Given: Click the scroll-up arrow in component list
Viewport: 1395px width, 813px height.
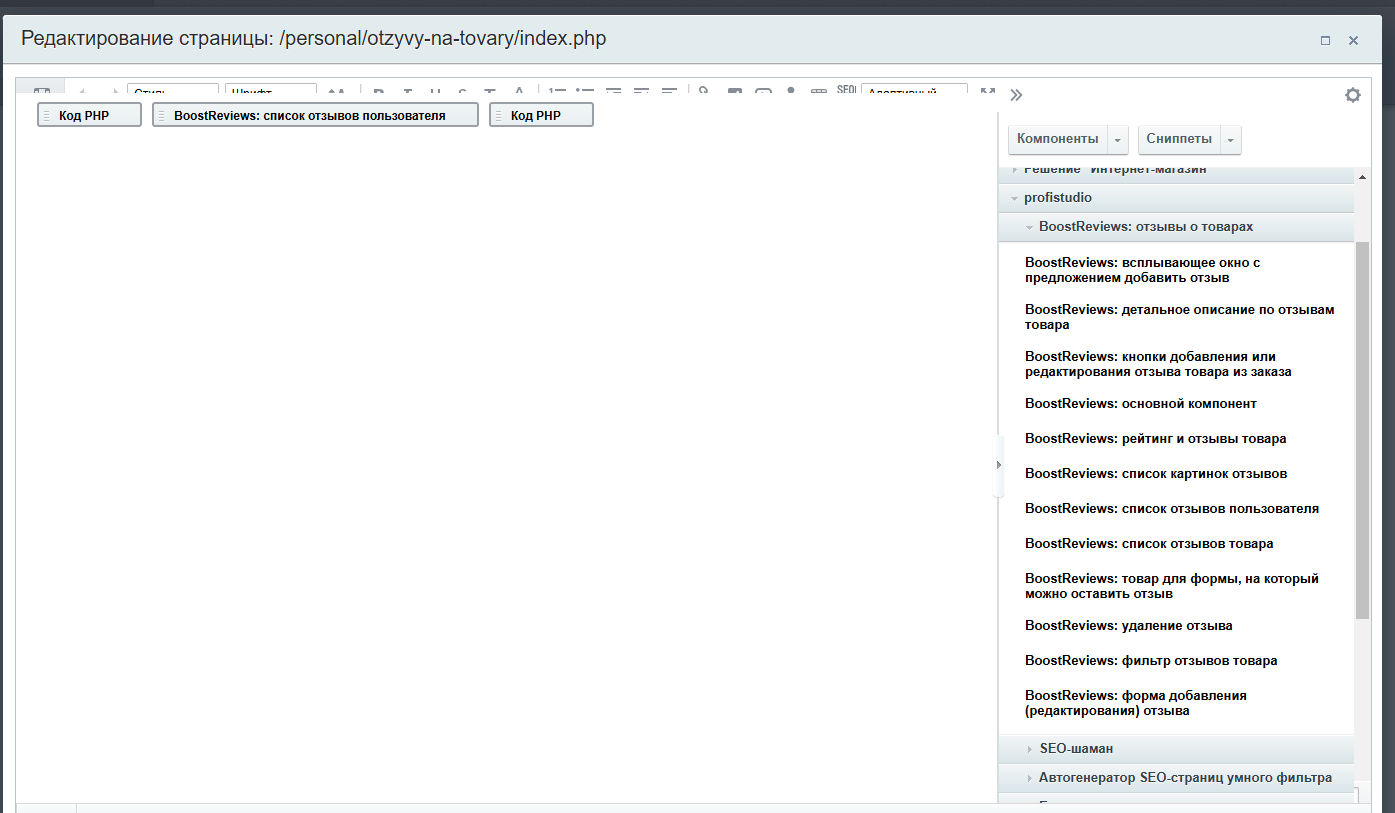Looking at the screenshot, I should (1362, 177).
